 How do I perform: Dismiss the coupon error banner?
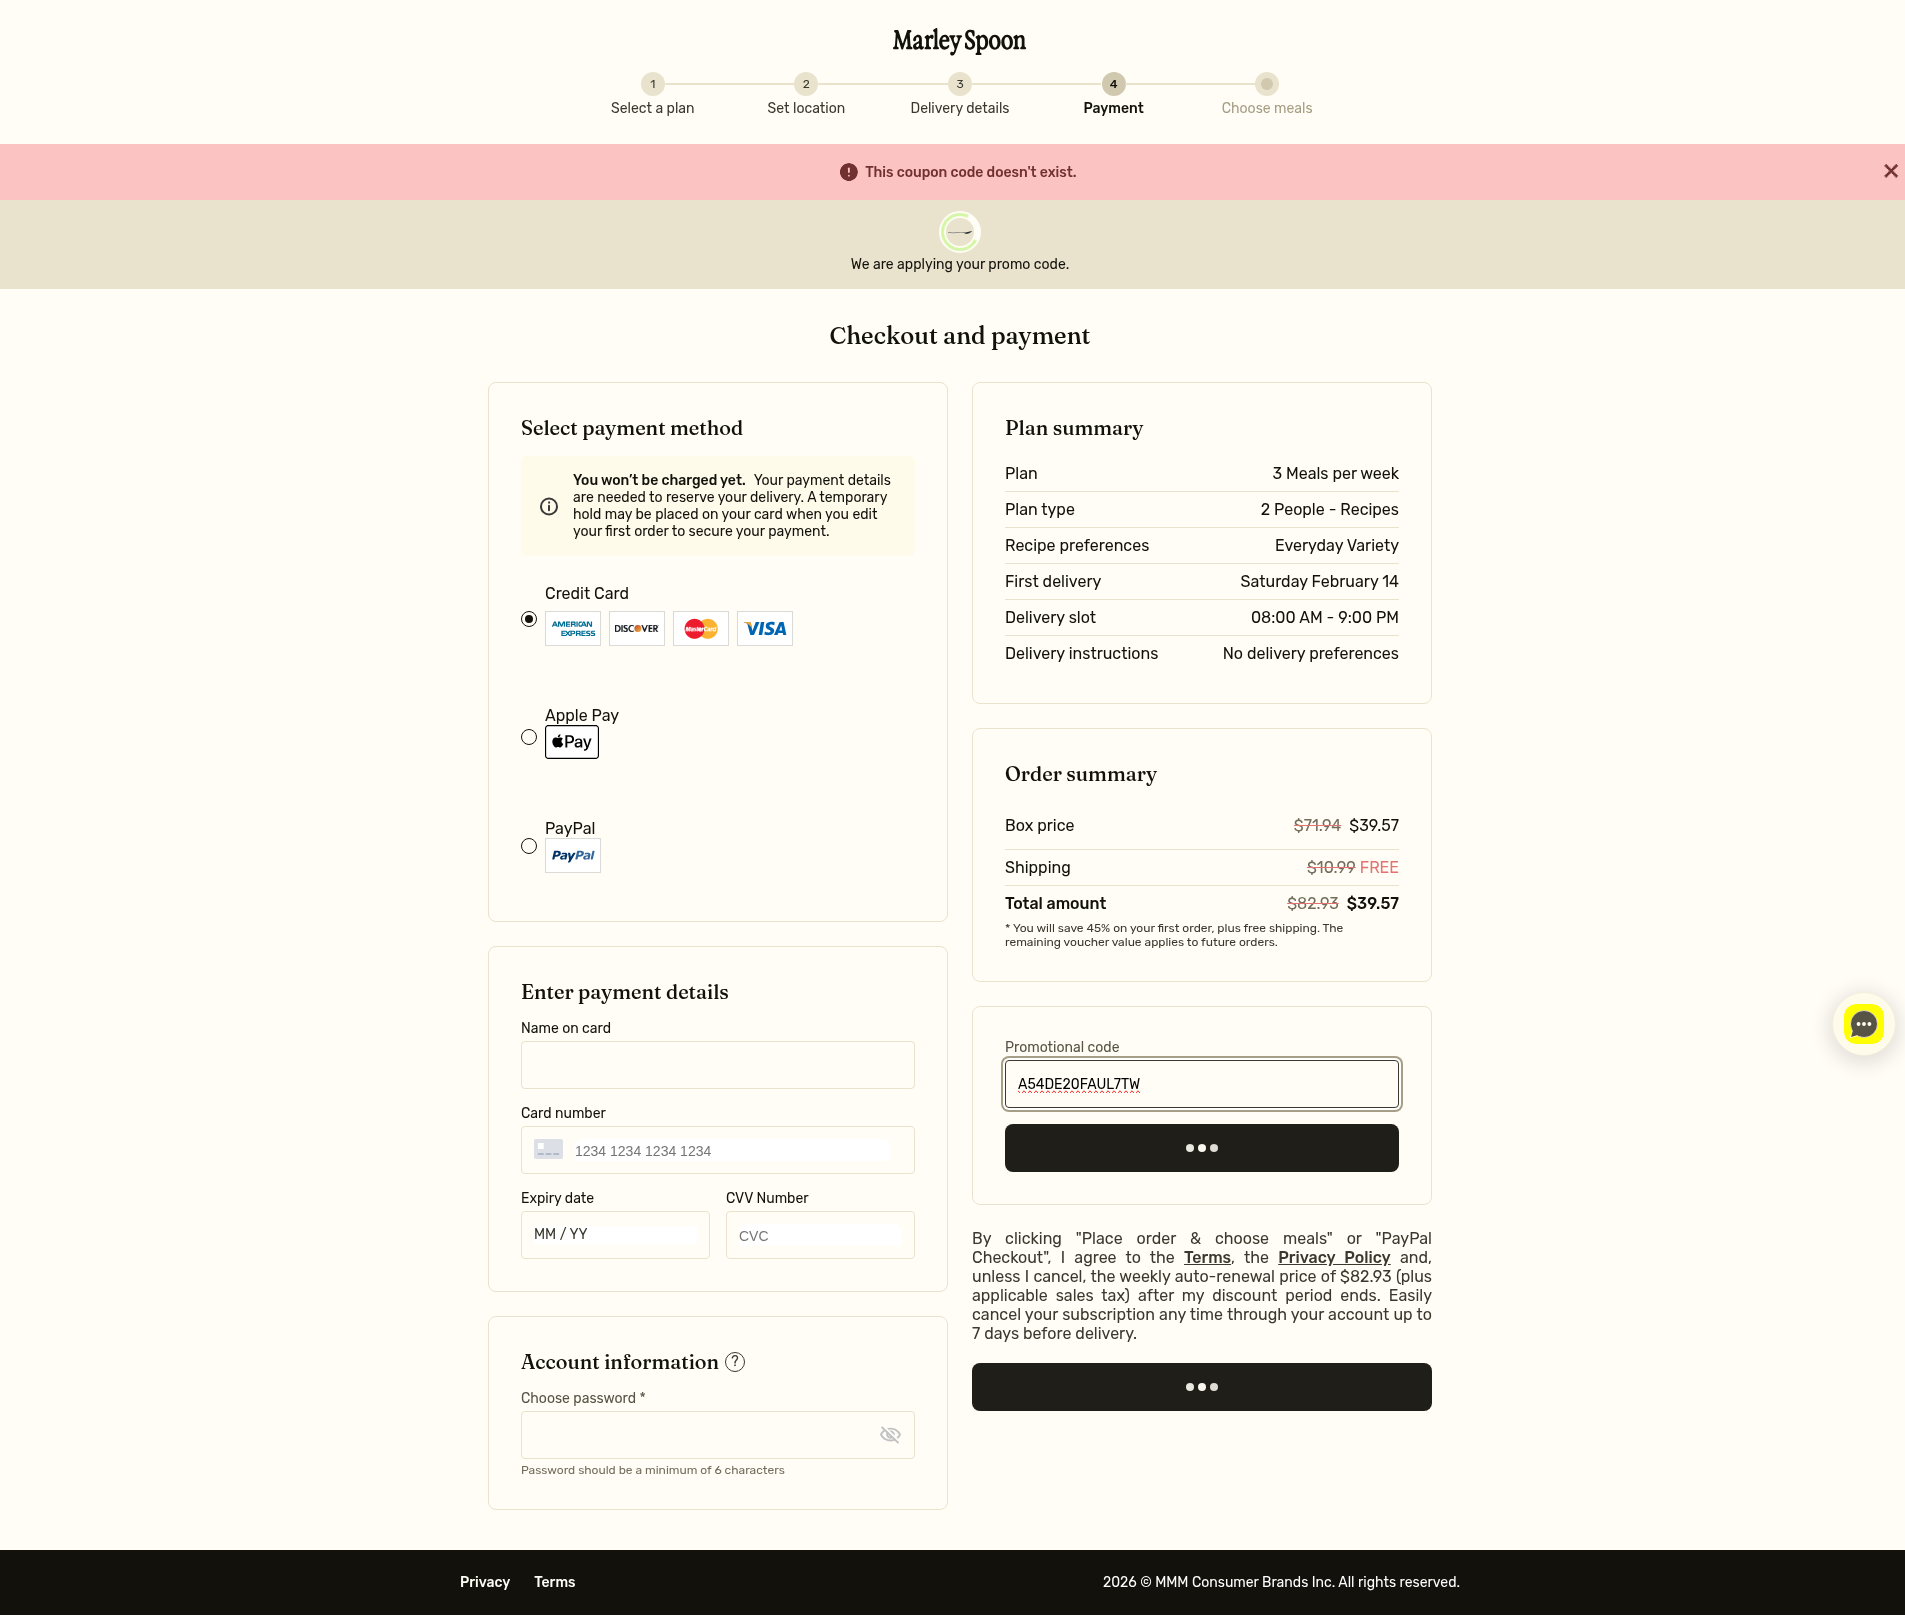[x=1890, y=172]
